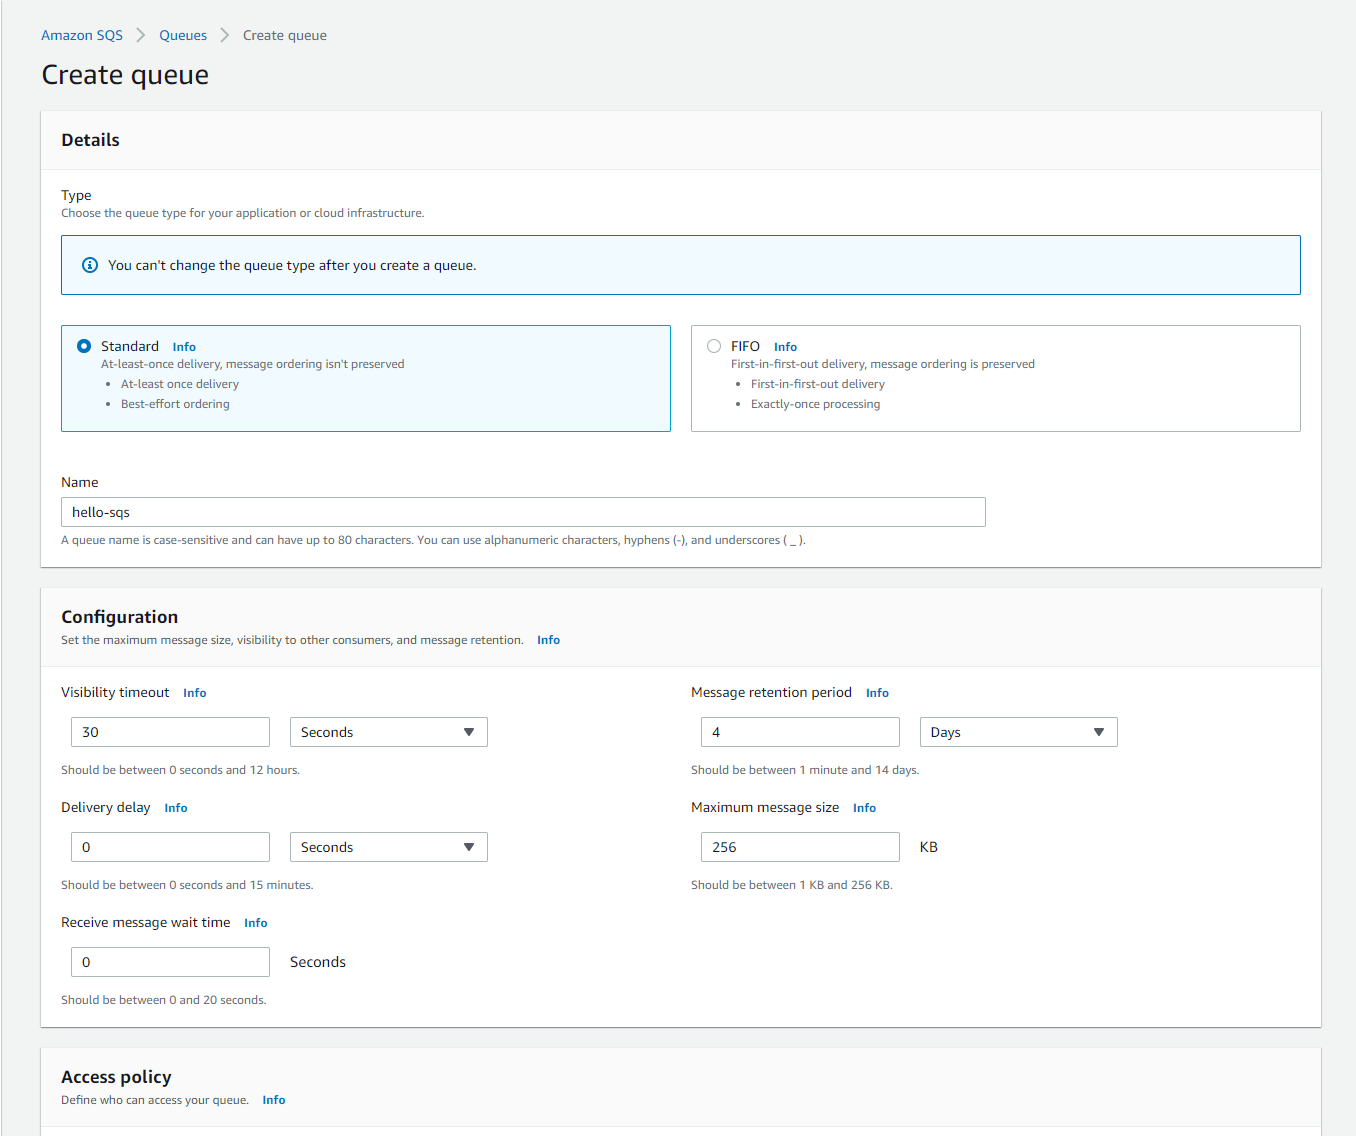The width and height of the screenshot is (1356, 1136).
Task: Click the Maximum message size value field
Action: click(x=800, y=847)
